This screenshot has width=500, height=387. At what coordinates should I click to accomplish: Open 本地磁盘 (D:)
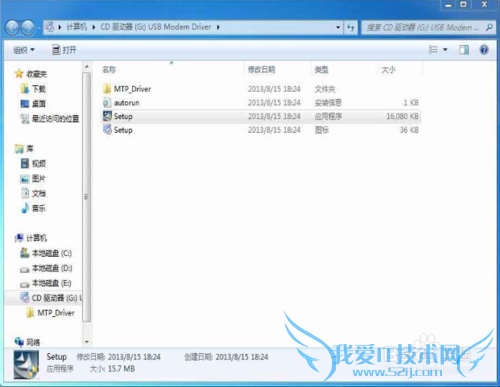tap(52, 268)
